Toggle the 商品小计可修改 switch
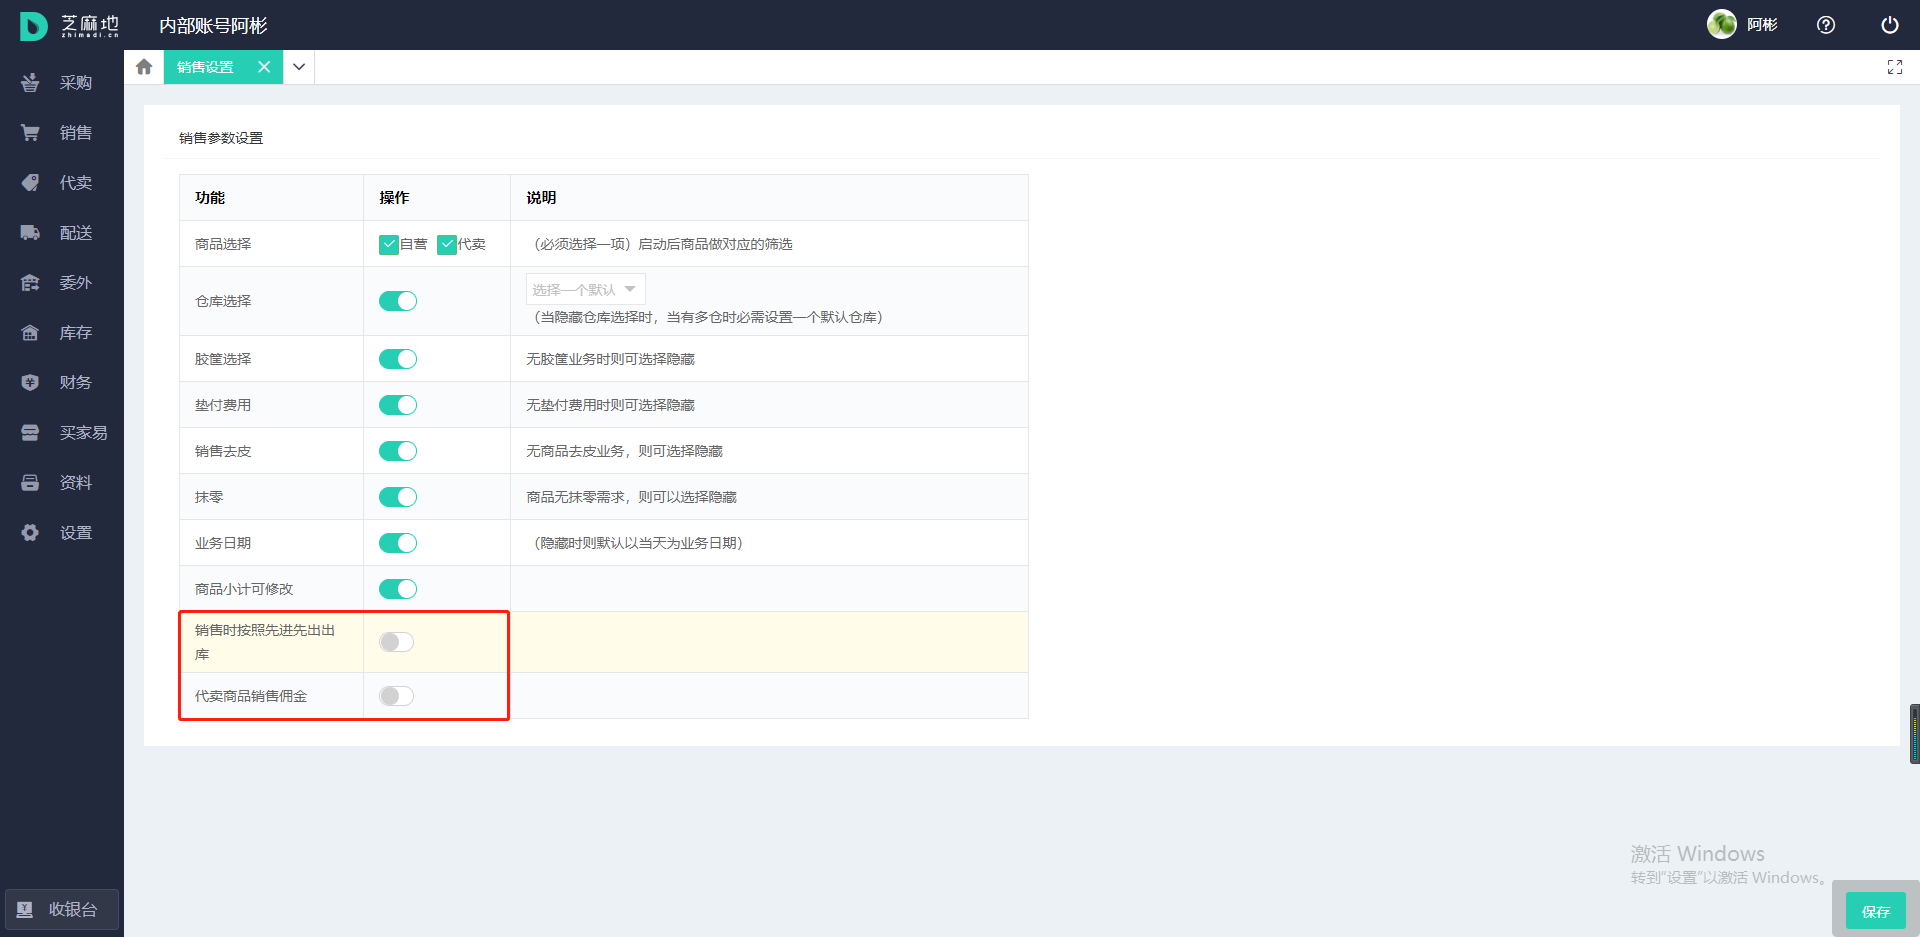The width and height of the screenshot is (1920, 937). (398, 589)
